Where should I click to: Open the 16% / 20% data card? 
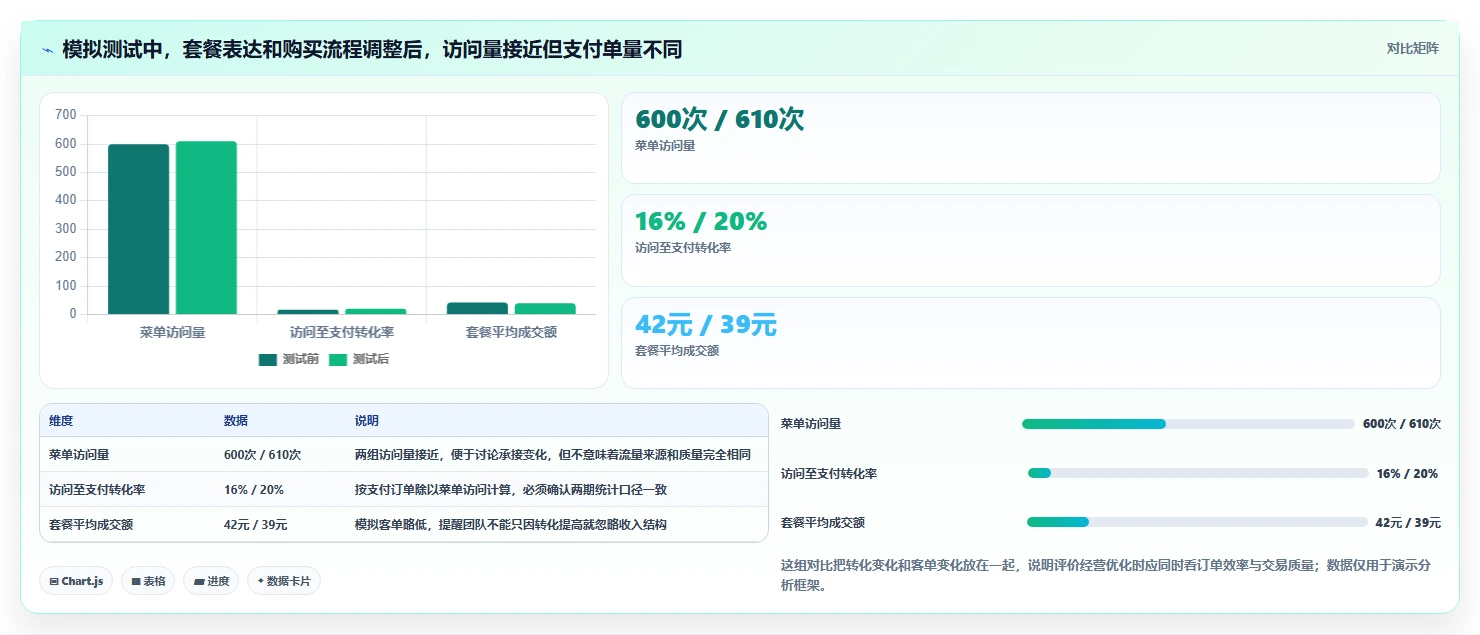1031,240
